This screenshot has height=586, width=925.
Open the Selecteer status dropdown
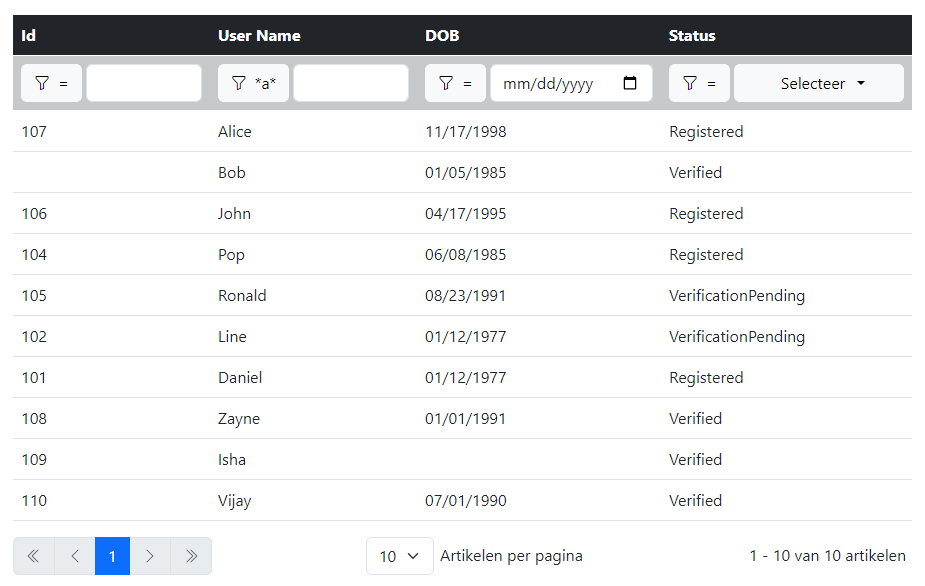coord(818,83)
